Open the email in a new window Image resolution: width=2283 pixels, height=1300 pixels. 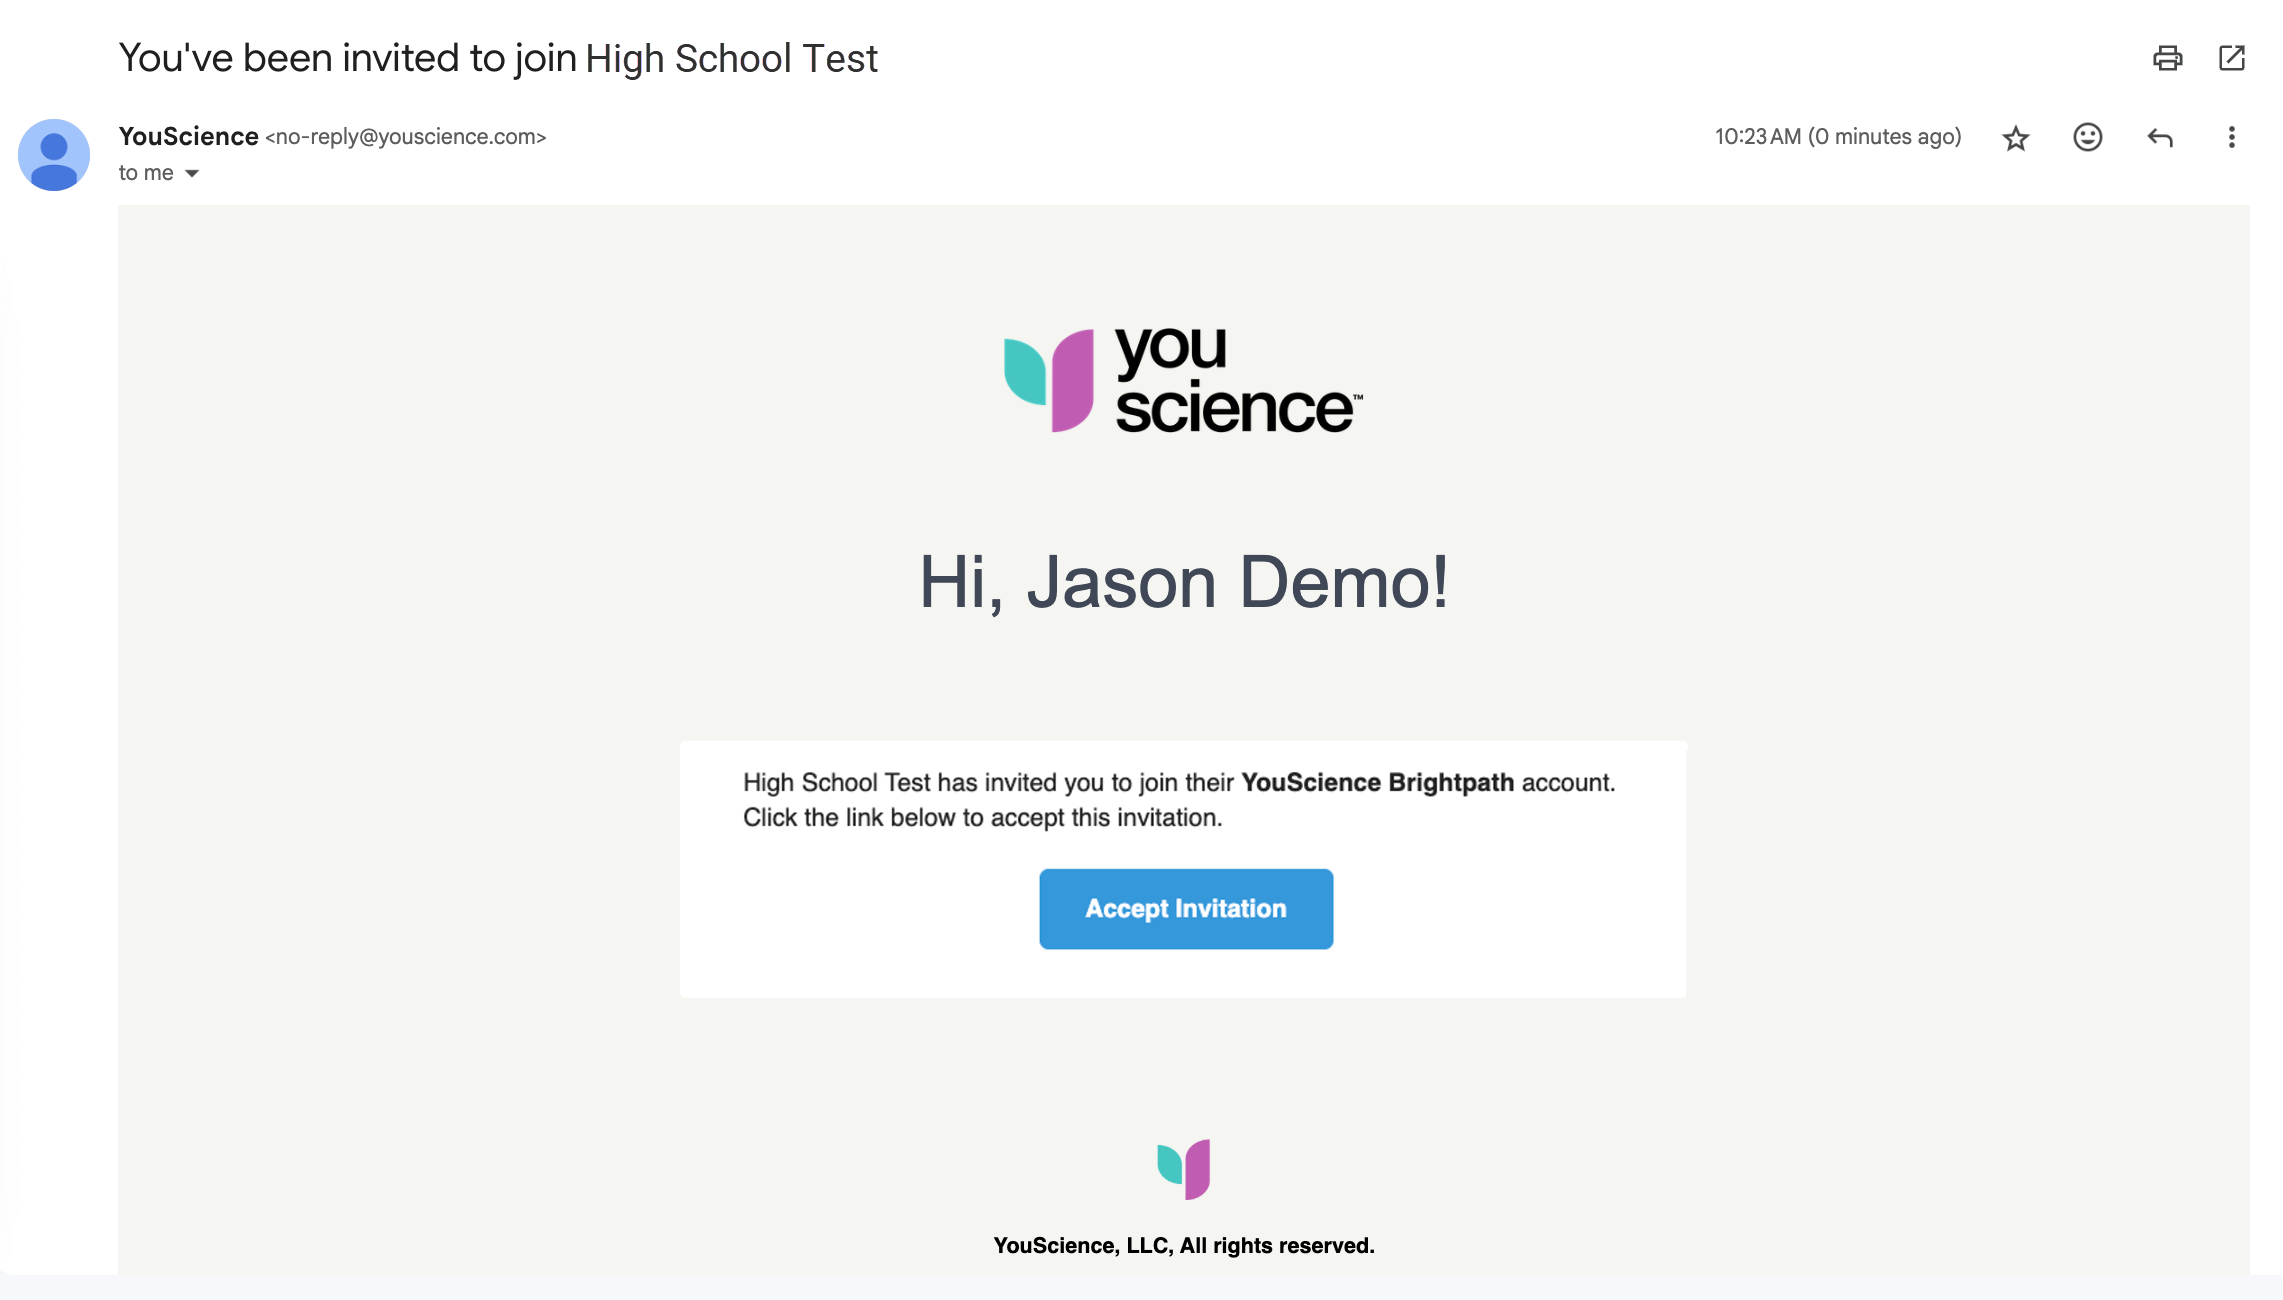[x=2232, y=58]
